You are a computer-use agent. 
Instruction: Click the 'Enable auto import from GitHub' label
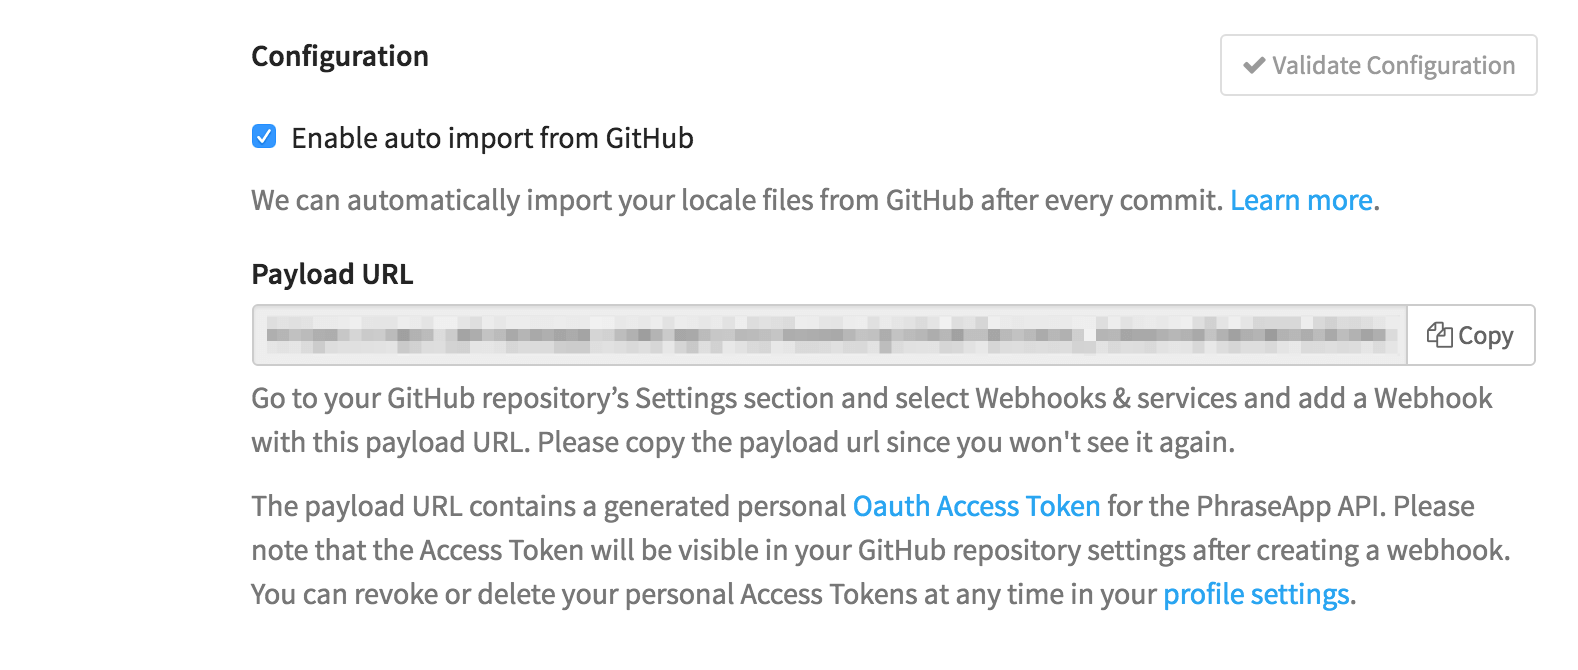click(x=492, y=138)
